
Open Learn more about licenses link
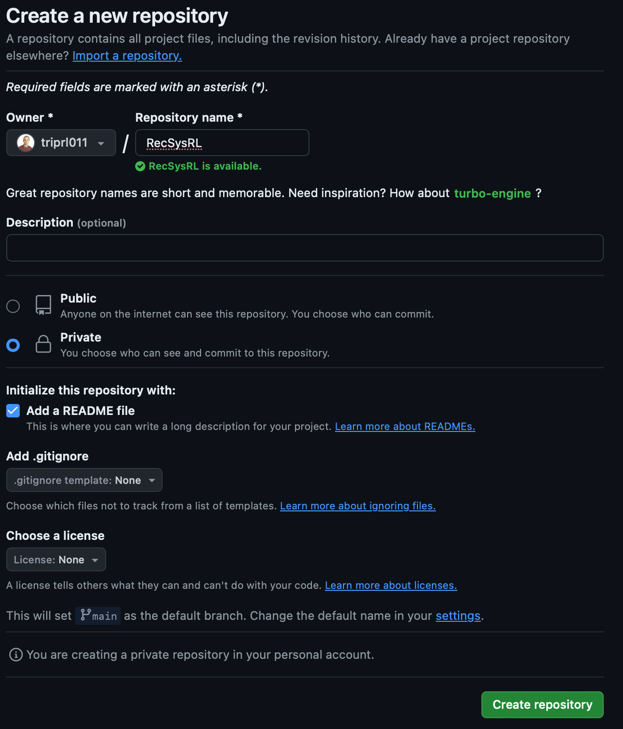[391, 585]
